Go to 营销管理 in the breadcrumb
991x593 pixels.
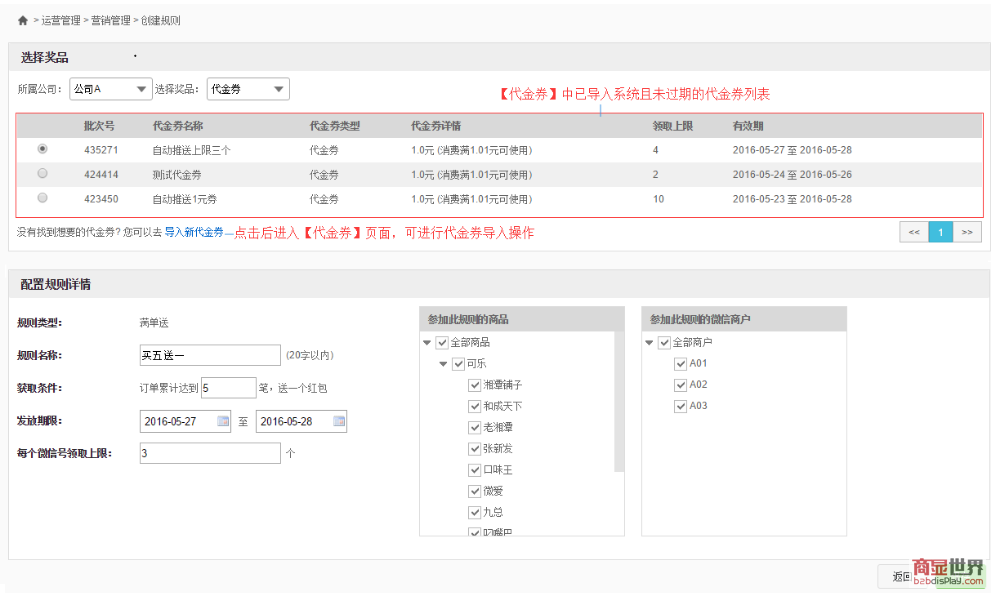tap(109, 20)
